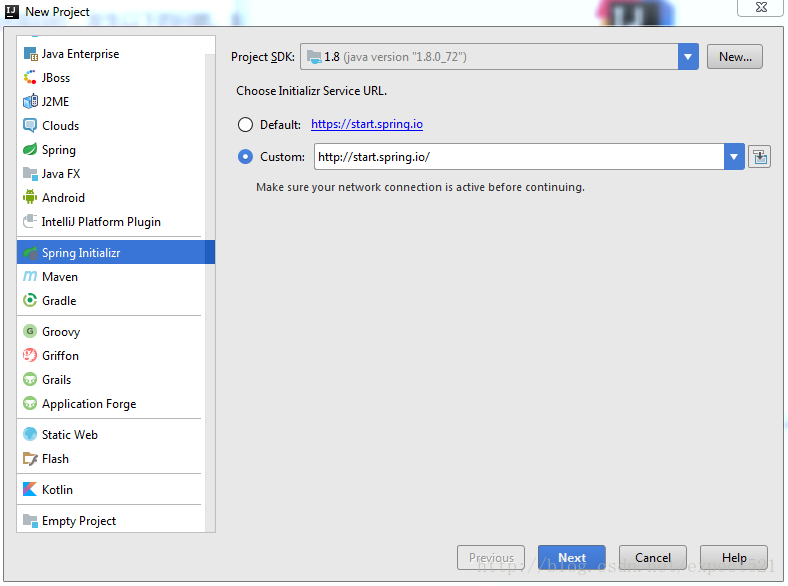Click the Grails green icon

[30, 379]
